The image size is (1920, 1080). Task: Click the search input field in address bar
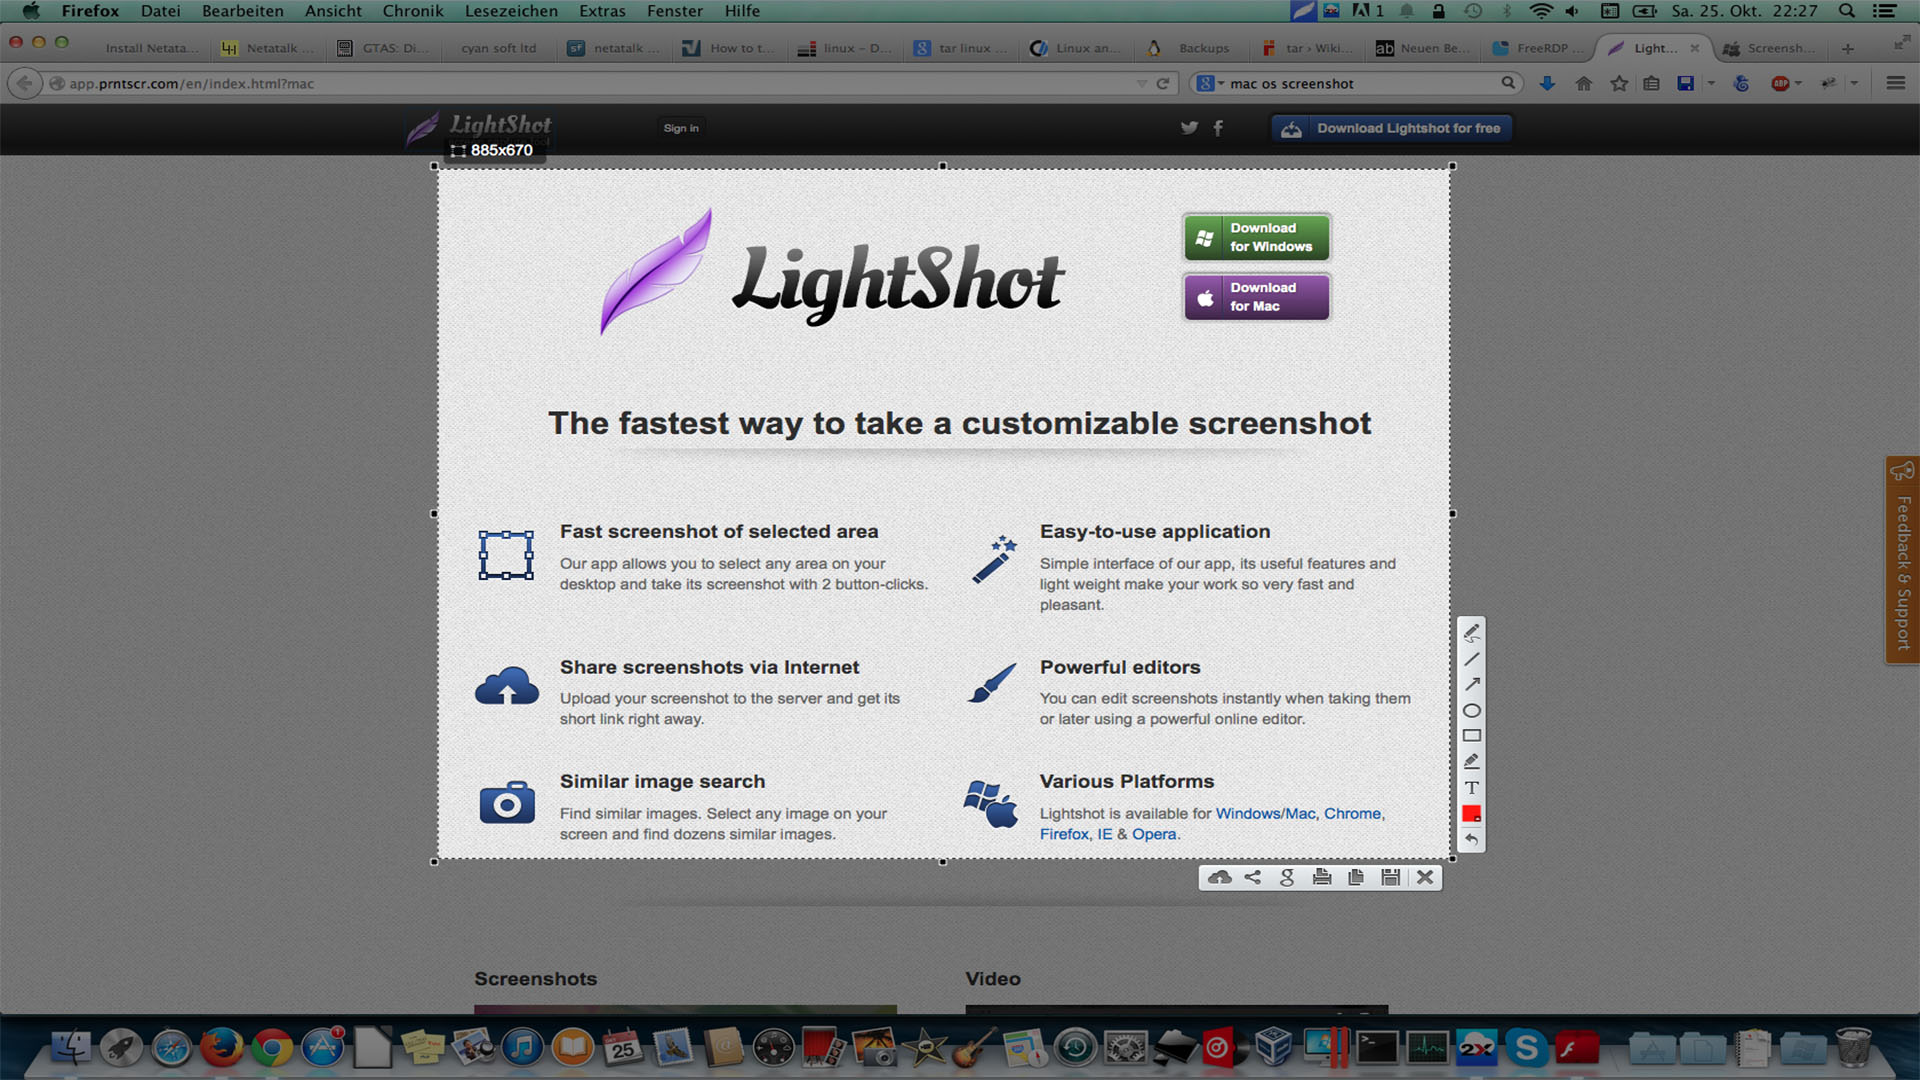pyautogui.click(x=1356, y=83)
